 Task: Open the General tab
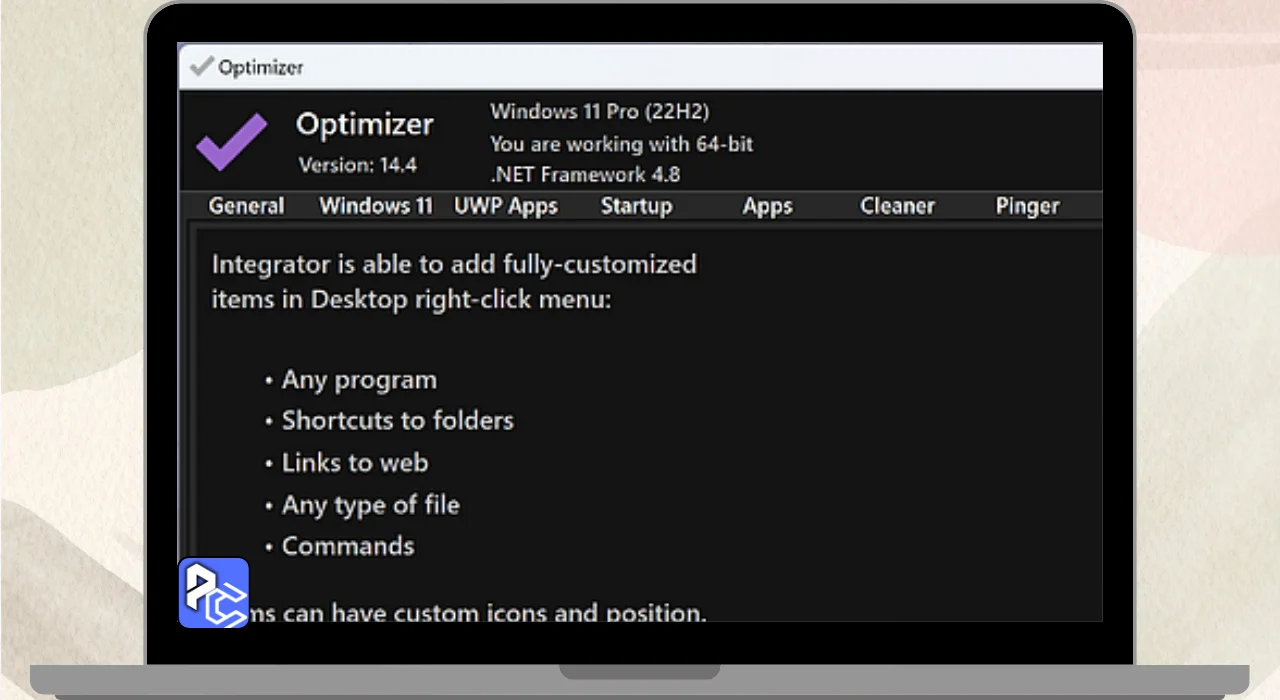(x=246, y=206)
